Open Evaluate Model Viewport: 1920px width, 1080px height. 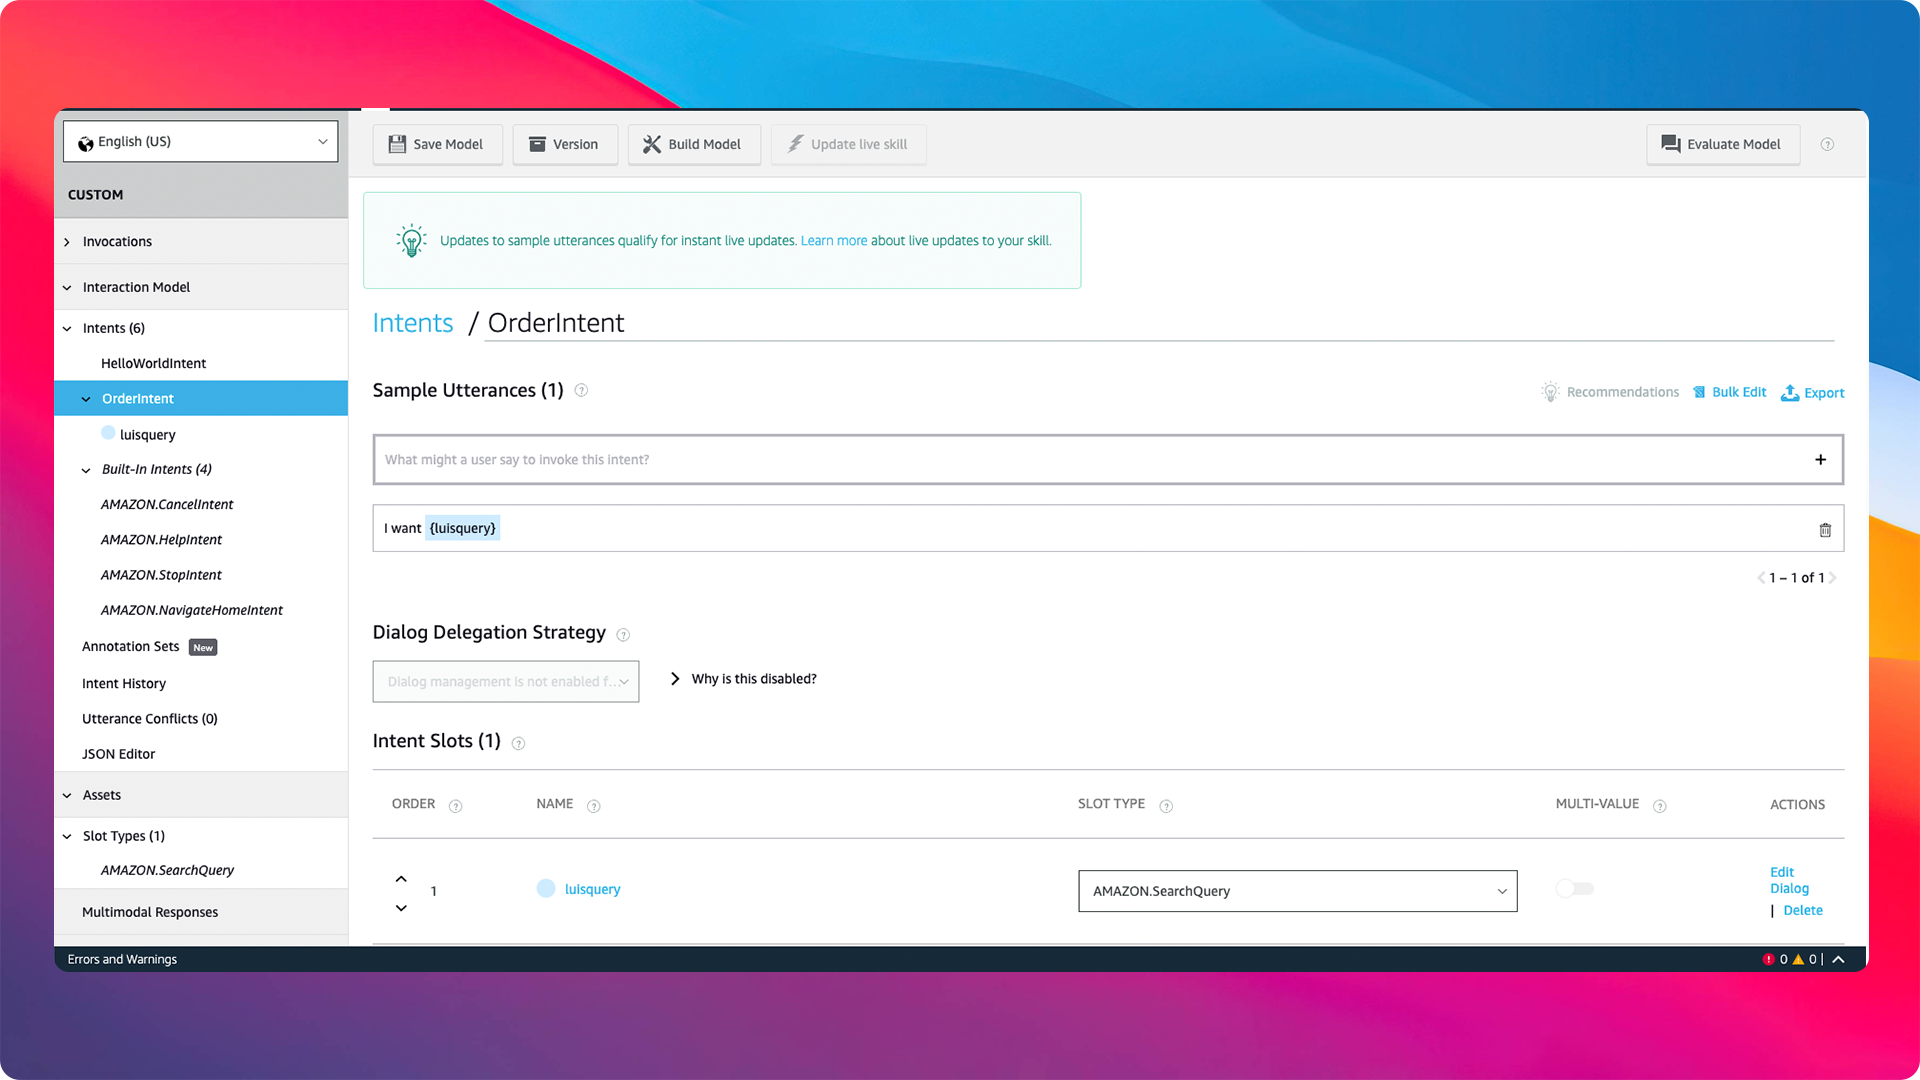1722,144
